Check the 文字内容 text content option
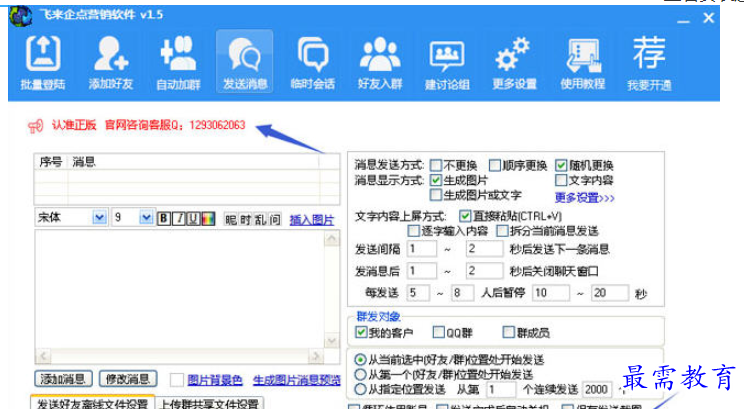The image size is (744, 409). (x=561, y=180)
